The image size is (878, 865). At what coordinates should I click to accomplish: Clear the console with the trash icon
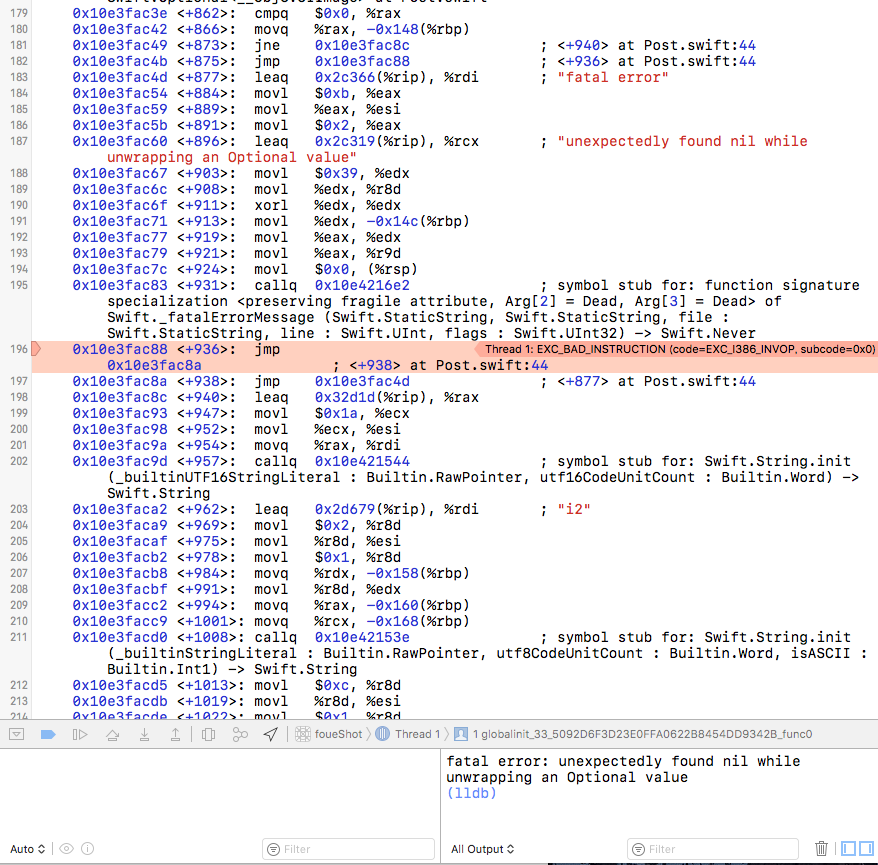tap(821, 848)
